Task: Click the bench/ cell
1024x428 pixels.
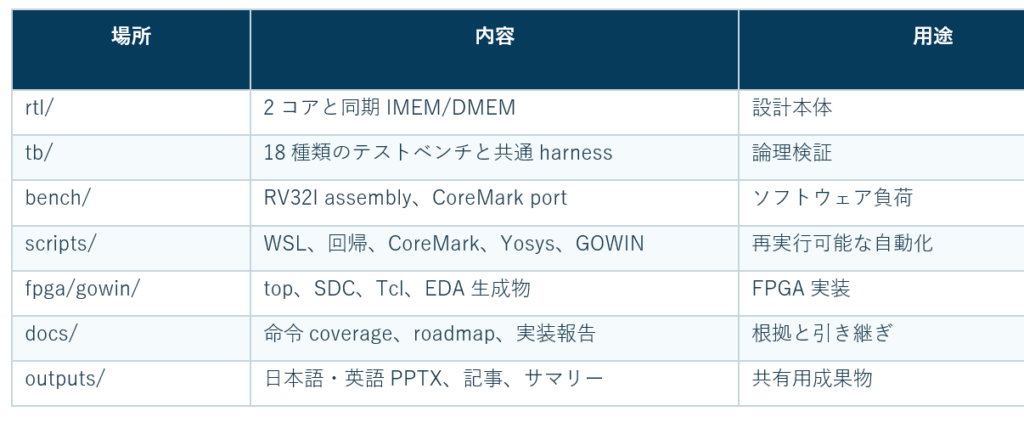Action: tap(131, 203)
